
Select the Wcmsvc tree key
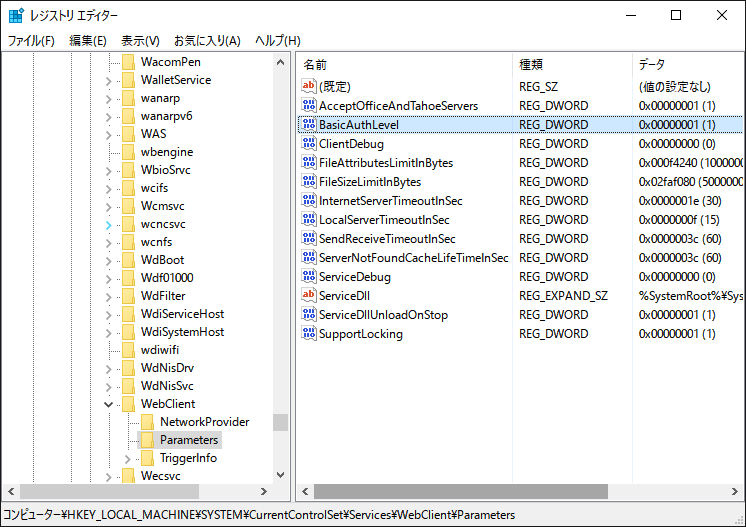(x=162, y=206)
